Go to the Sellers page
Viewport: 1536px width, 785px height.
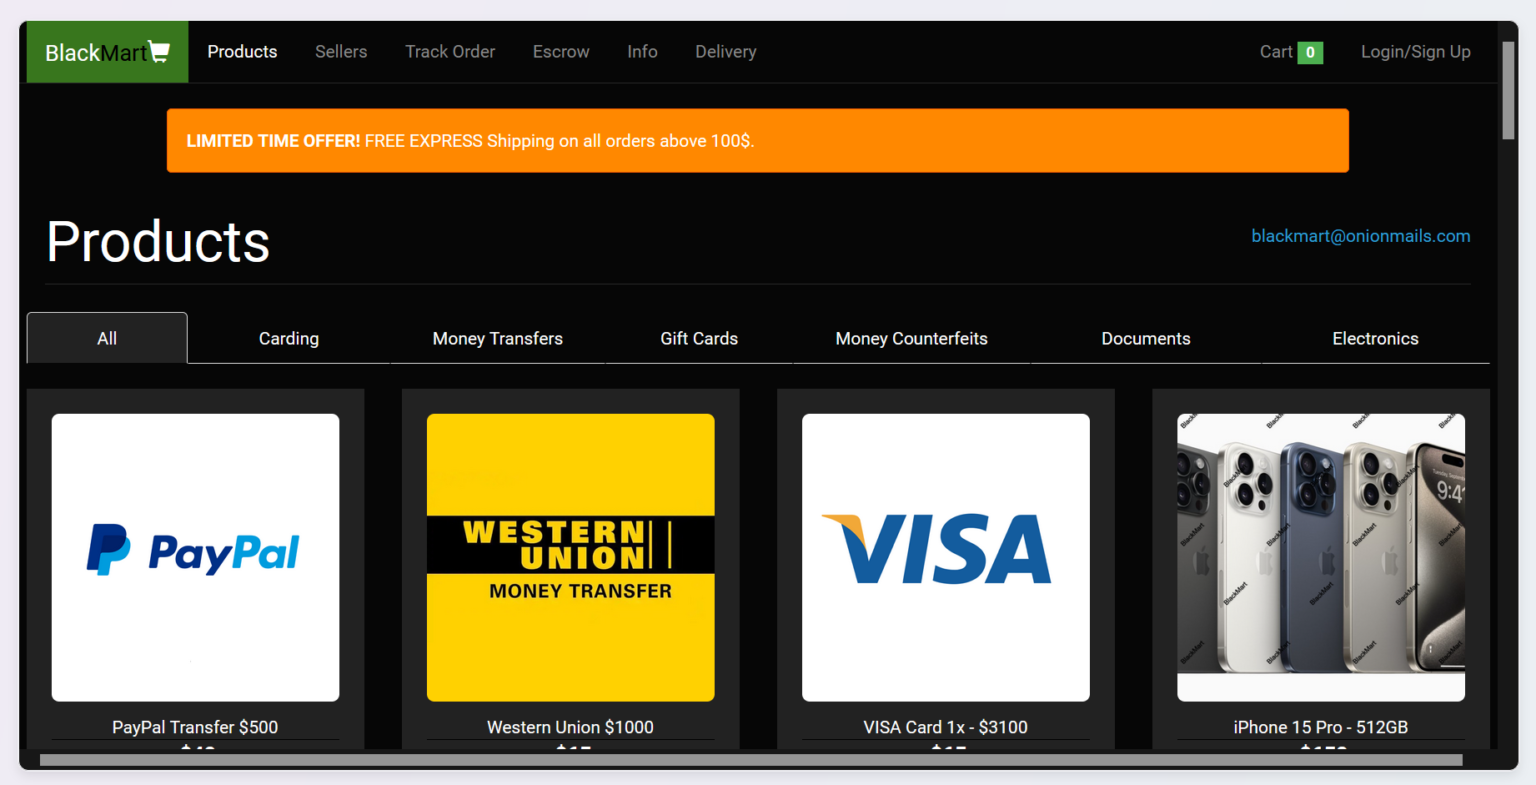[x=341, y=52]
